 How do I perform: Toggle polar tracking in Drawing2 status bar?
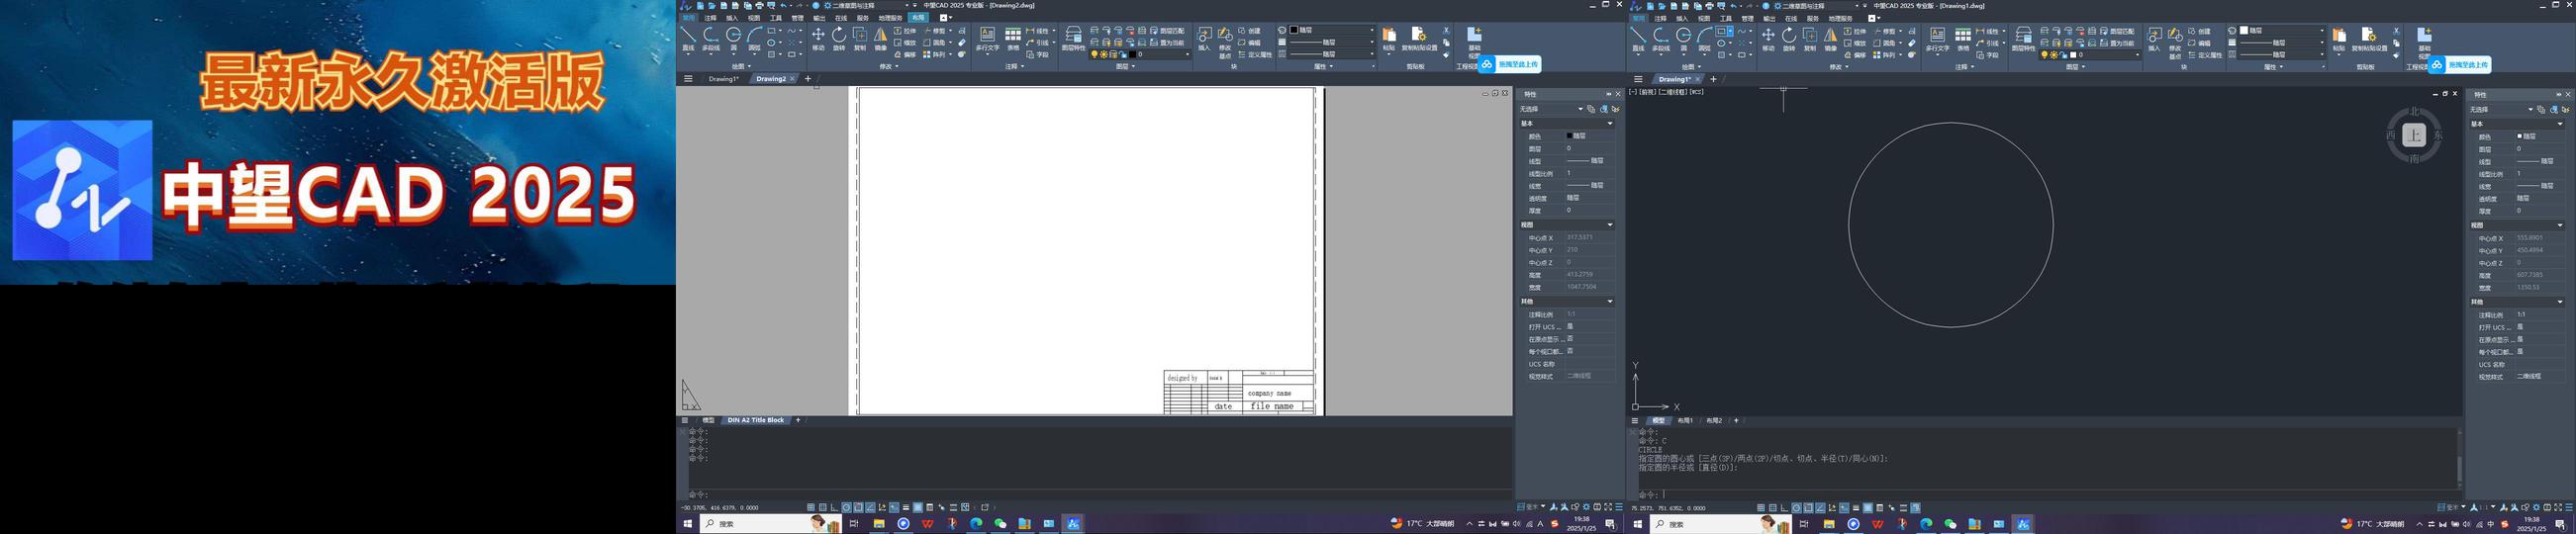(x=847, y=507)
